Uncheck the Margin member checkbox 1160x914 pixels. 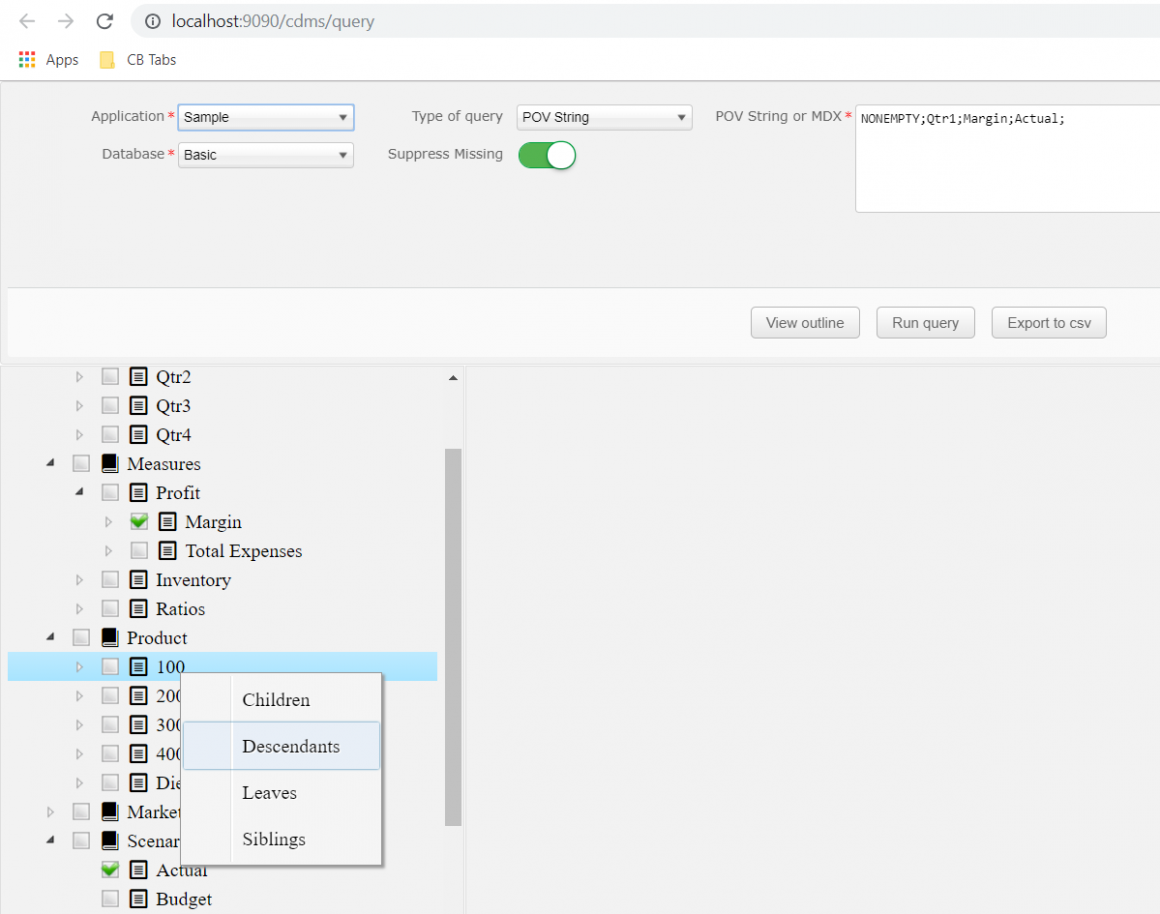click(139, 521)
